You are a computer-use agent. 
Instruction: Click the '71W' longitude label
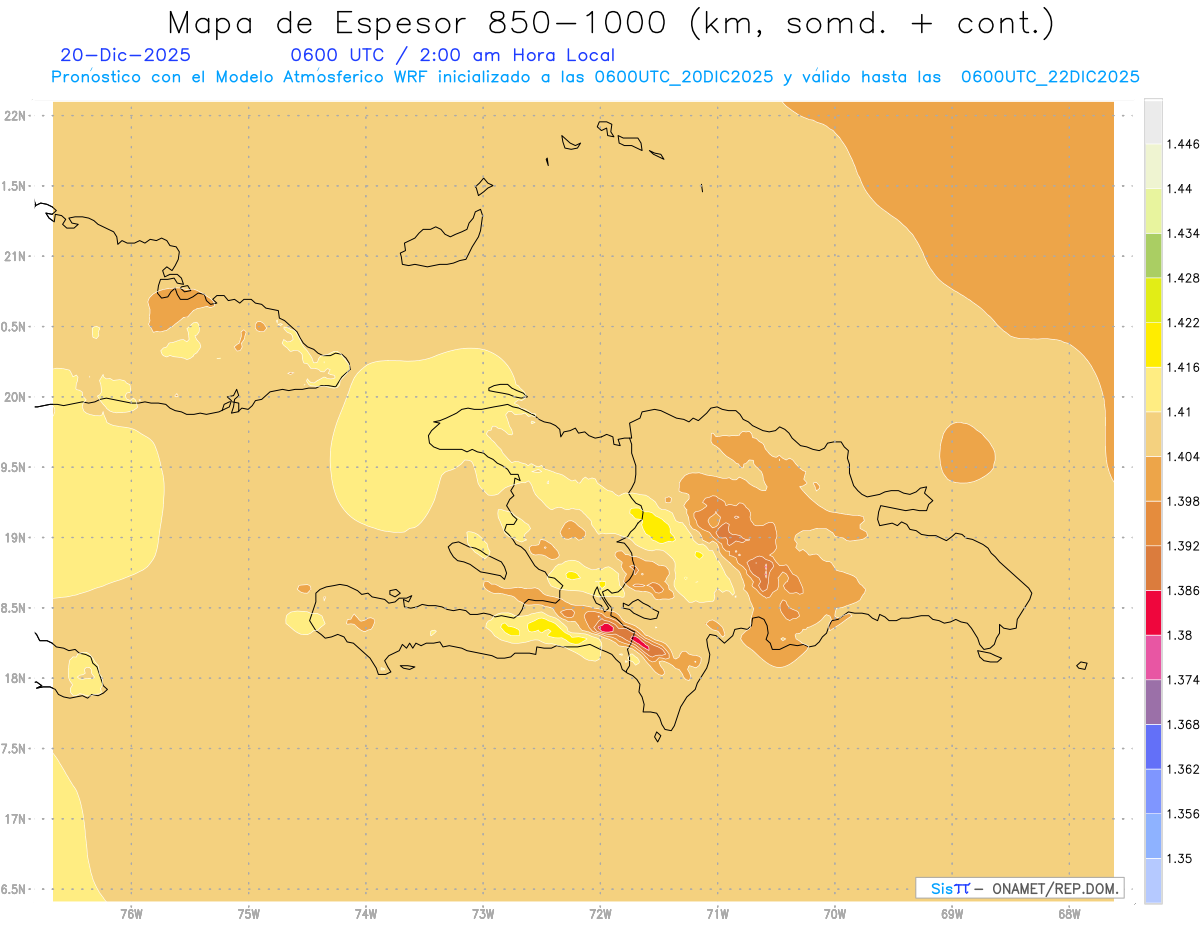(x=717, y=913)
